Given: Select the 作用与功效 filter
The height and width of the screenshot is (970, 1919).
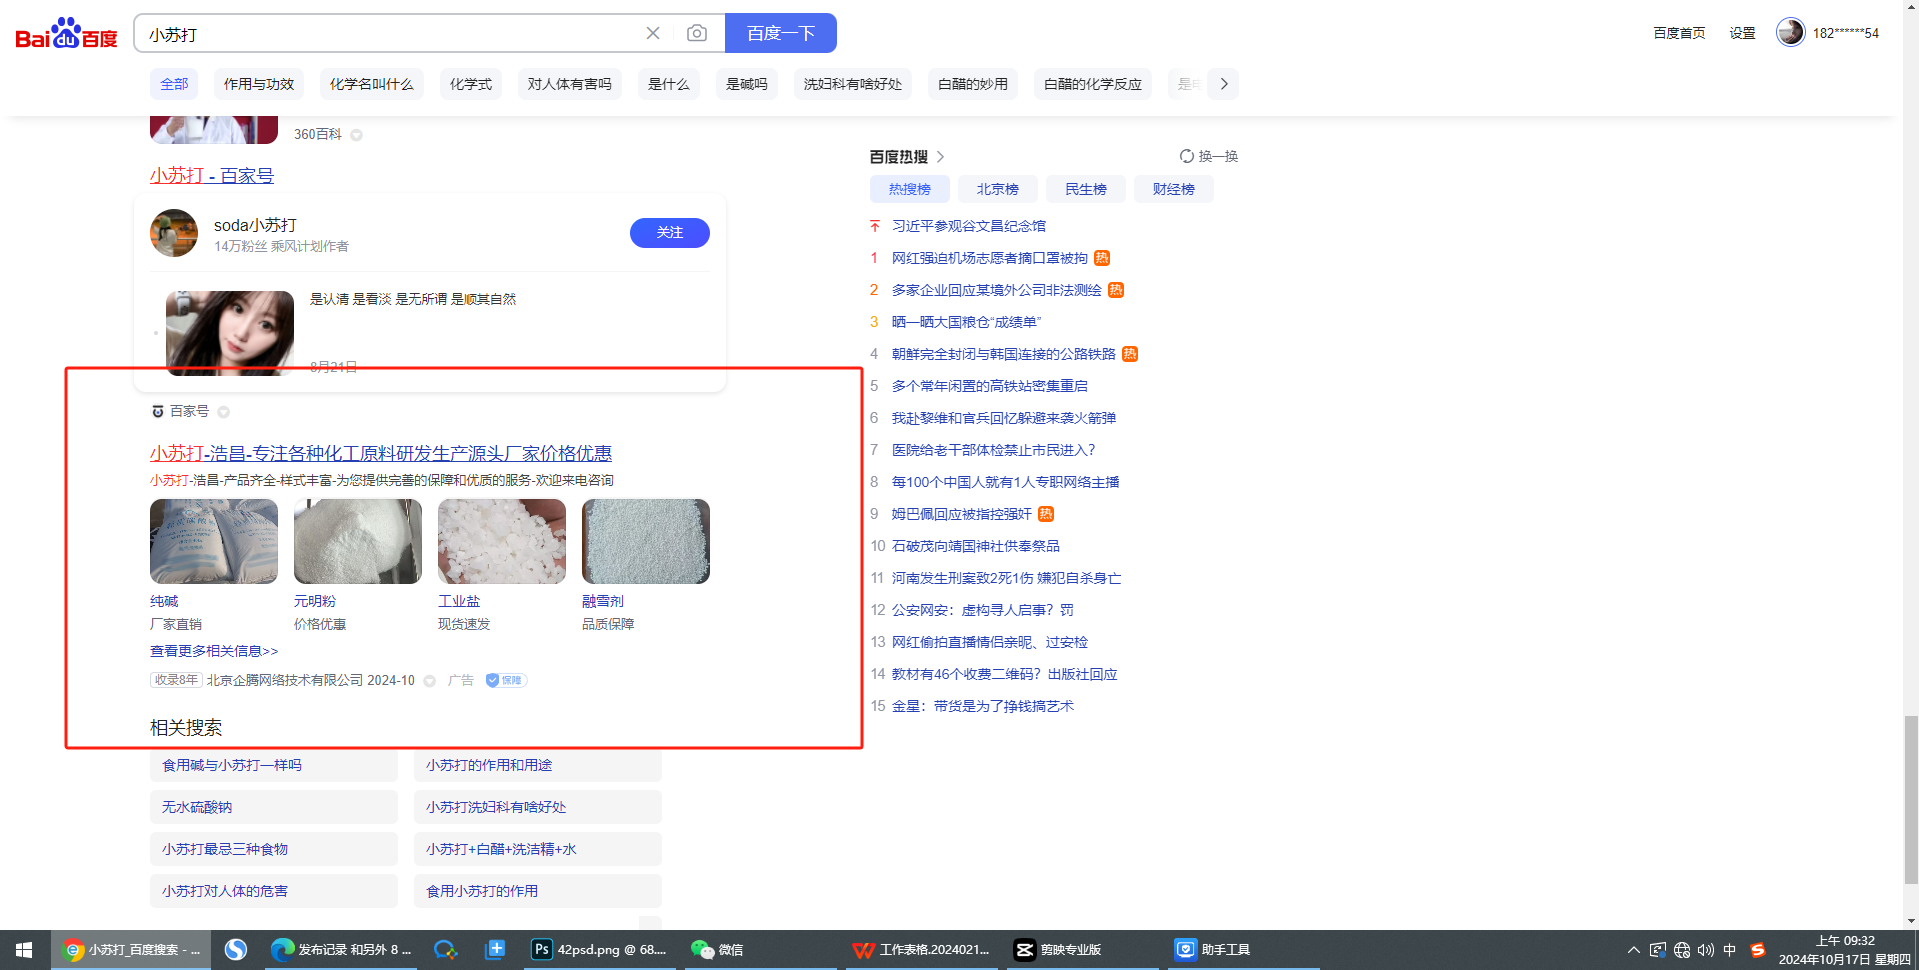Looking at the screenshot, I should pyautogui.click(x=259, y=84).
